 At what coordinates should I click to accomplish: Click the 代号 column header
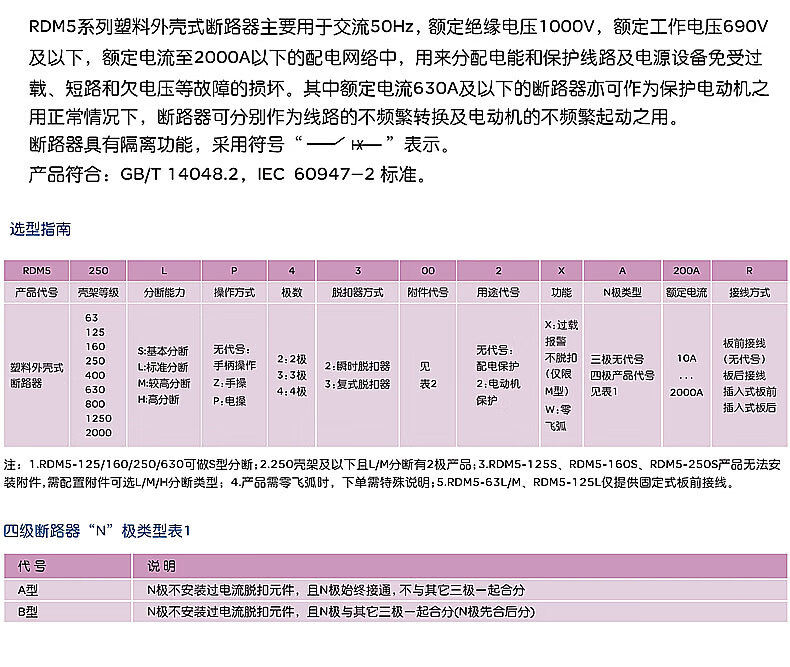(x=68, y=566)
